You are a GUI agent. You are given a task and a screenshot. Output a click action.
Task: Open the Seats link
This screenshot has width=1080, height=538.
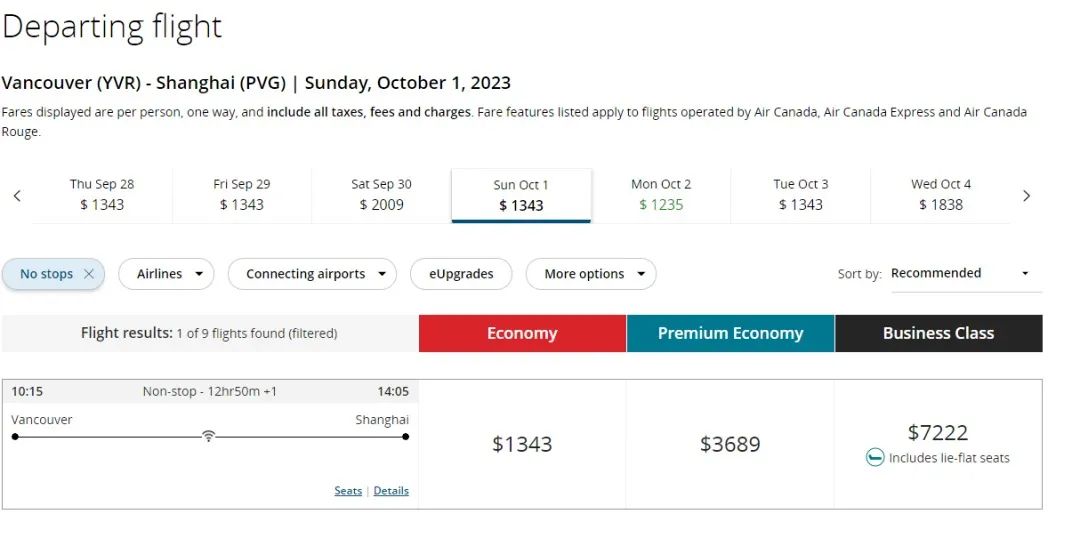pos(348,491)
